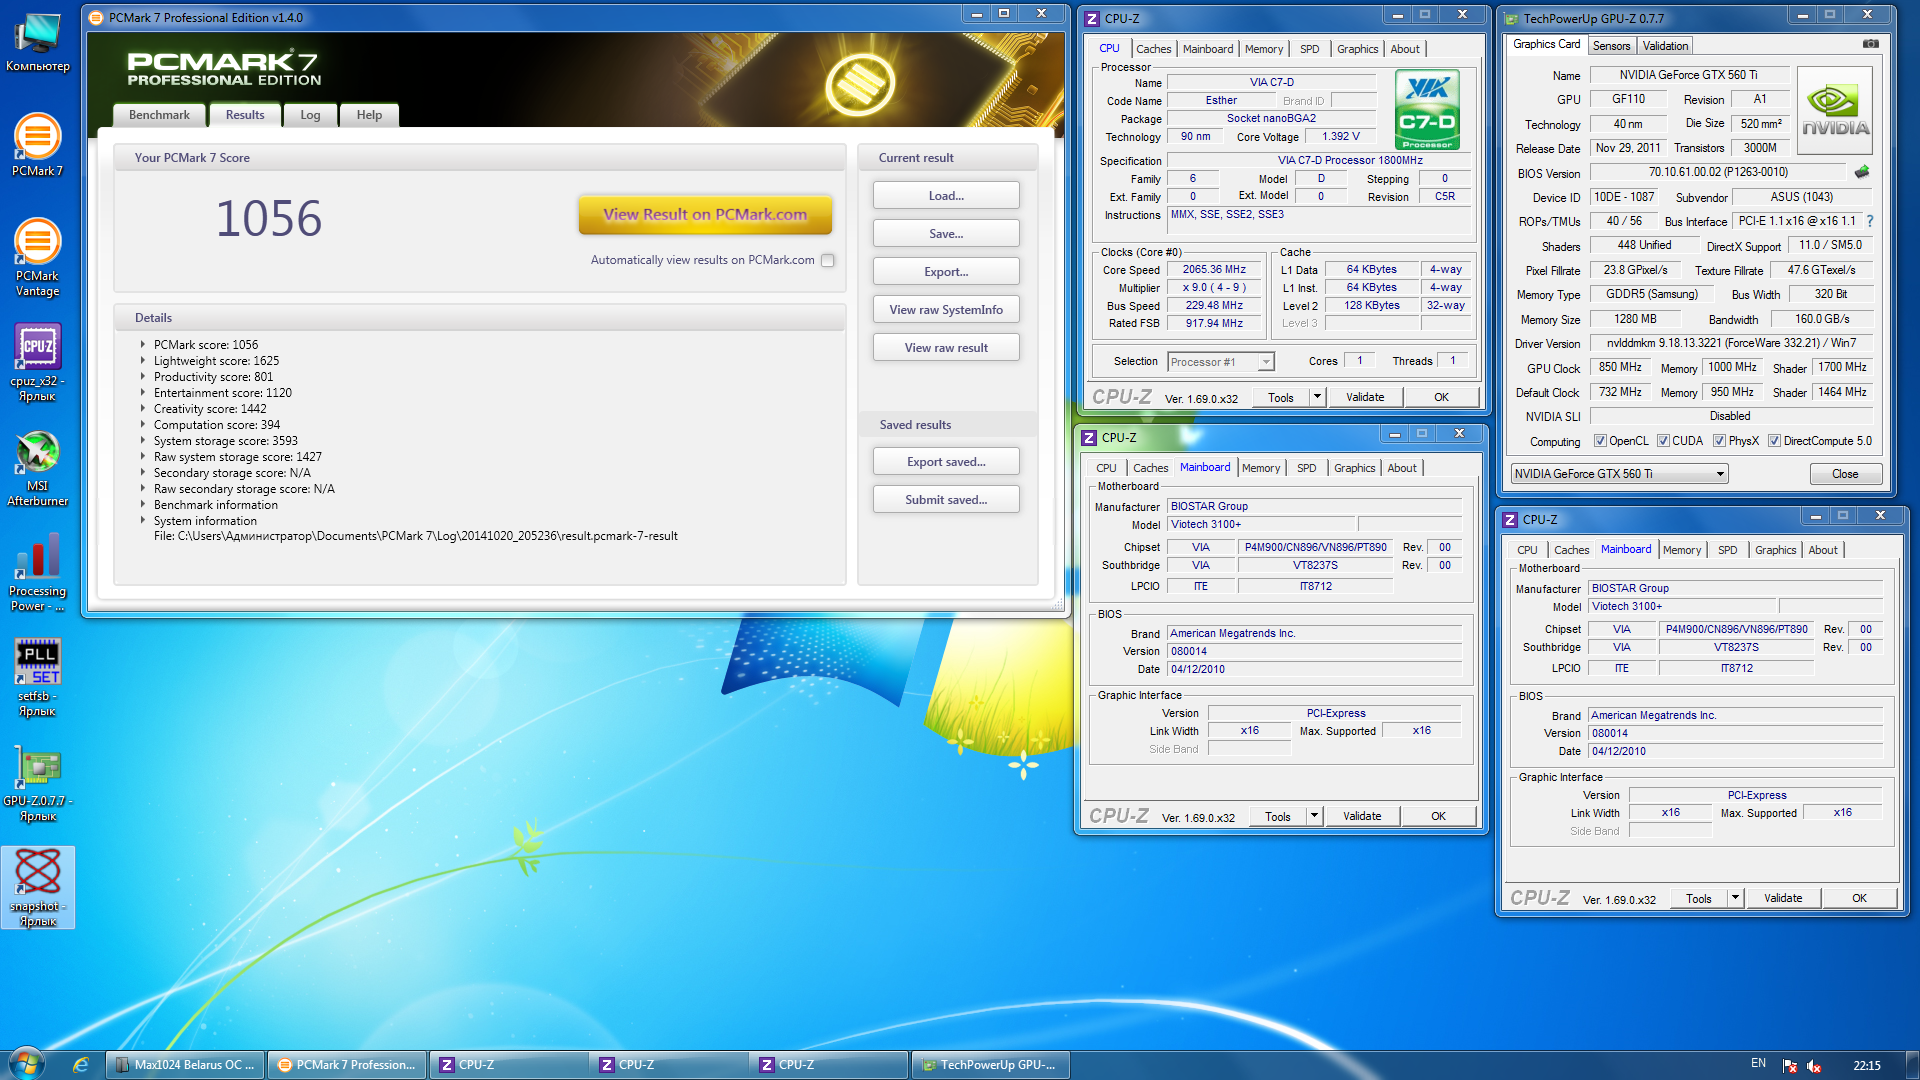1920x1080 pixels.
Task: Expand the Benchmark information row
Action: (143, 505)
